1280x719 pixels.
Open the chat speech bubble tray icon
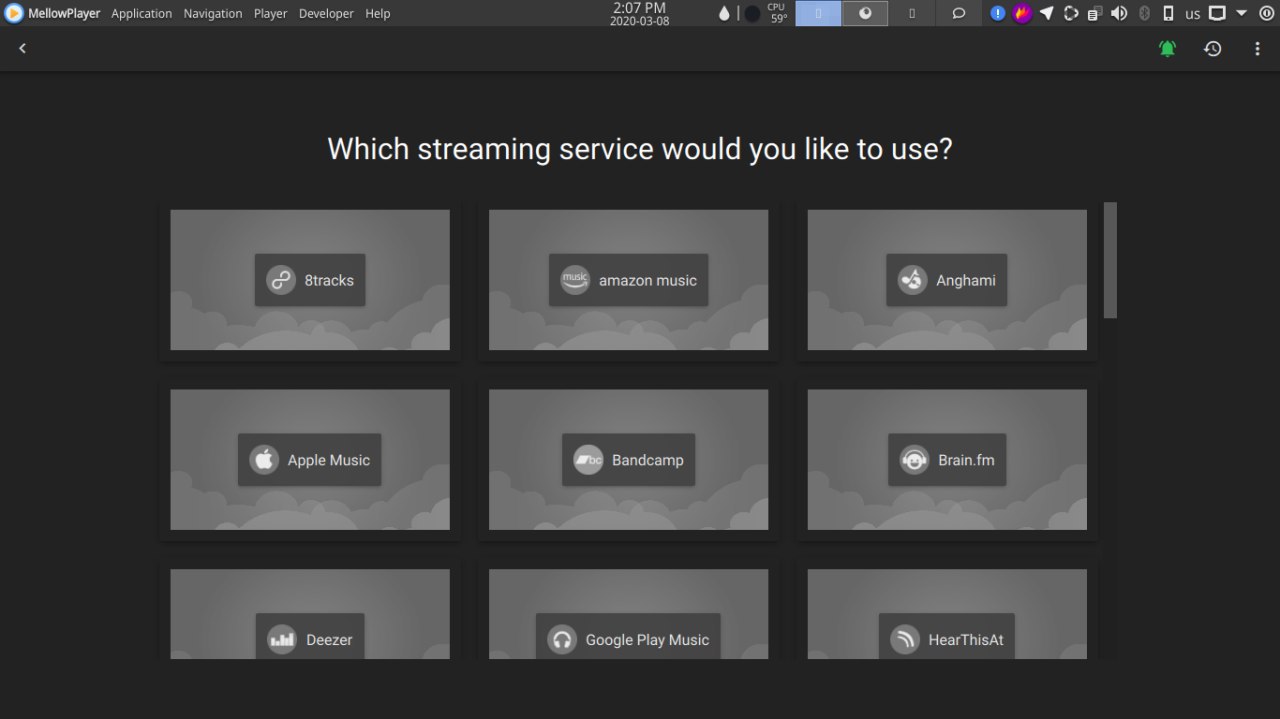pyautogui.click(x=958, y=13)
